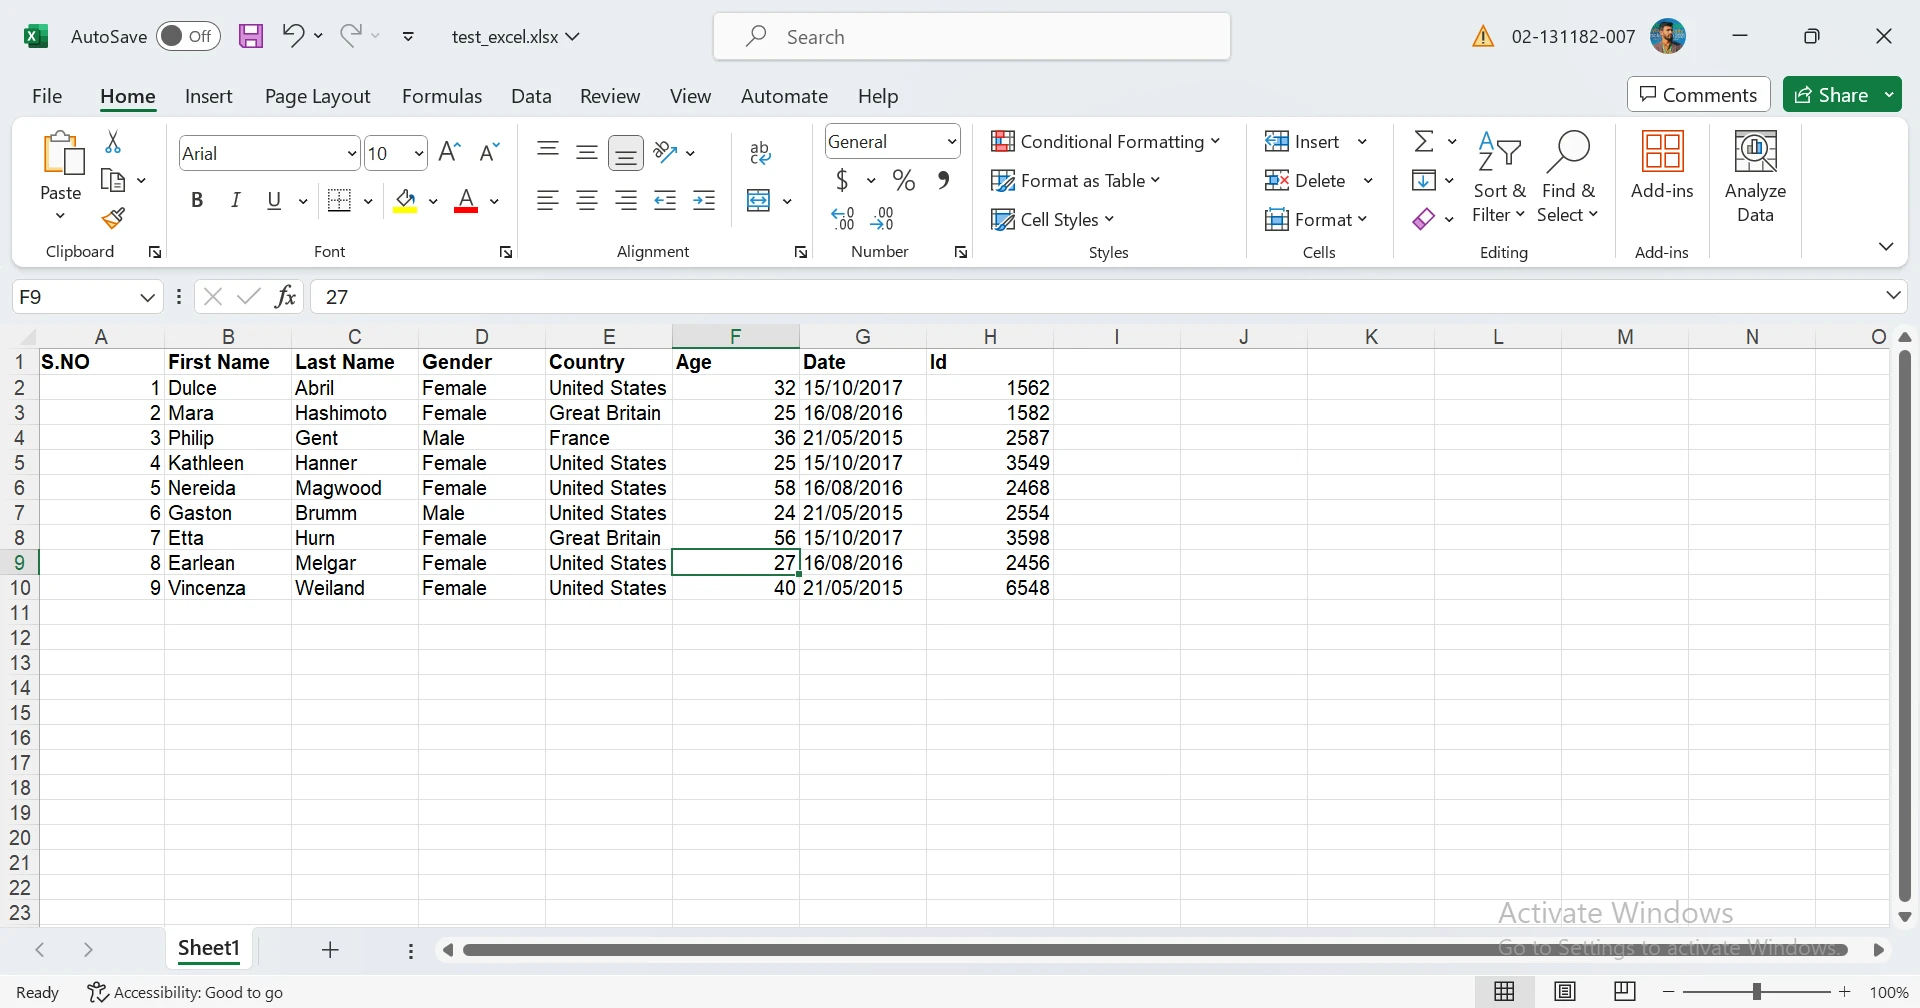
Task: Expand the General number format dropdown
Action: [x=951, y=142]
